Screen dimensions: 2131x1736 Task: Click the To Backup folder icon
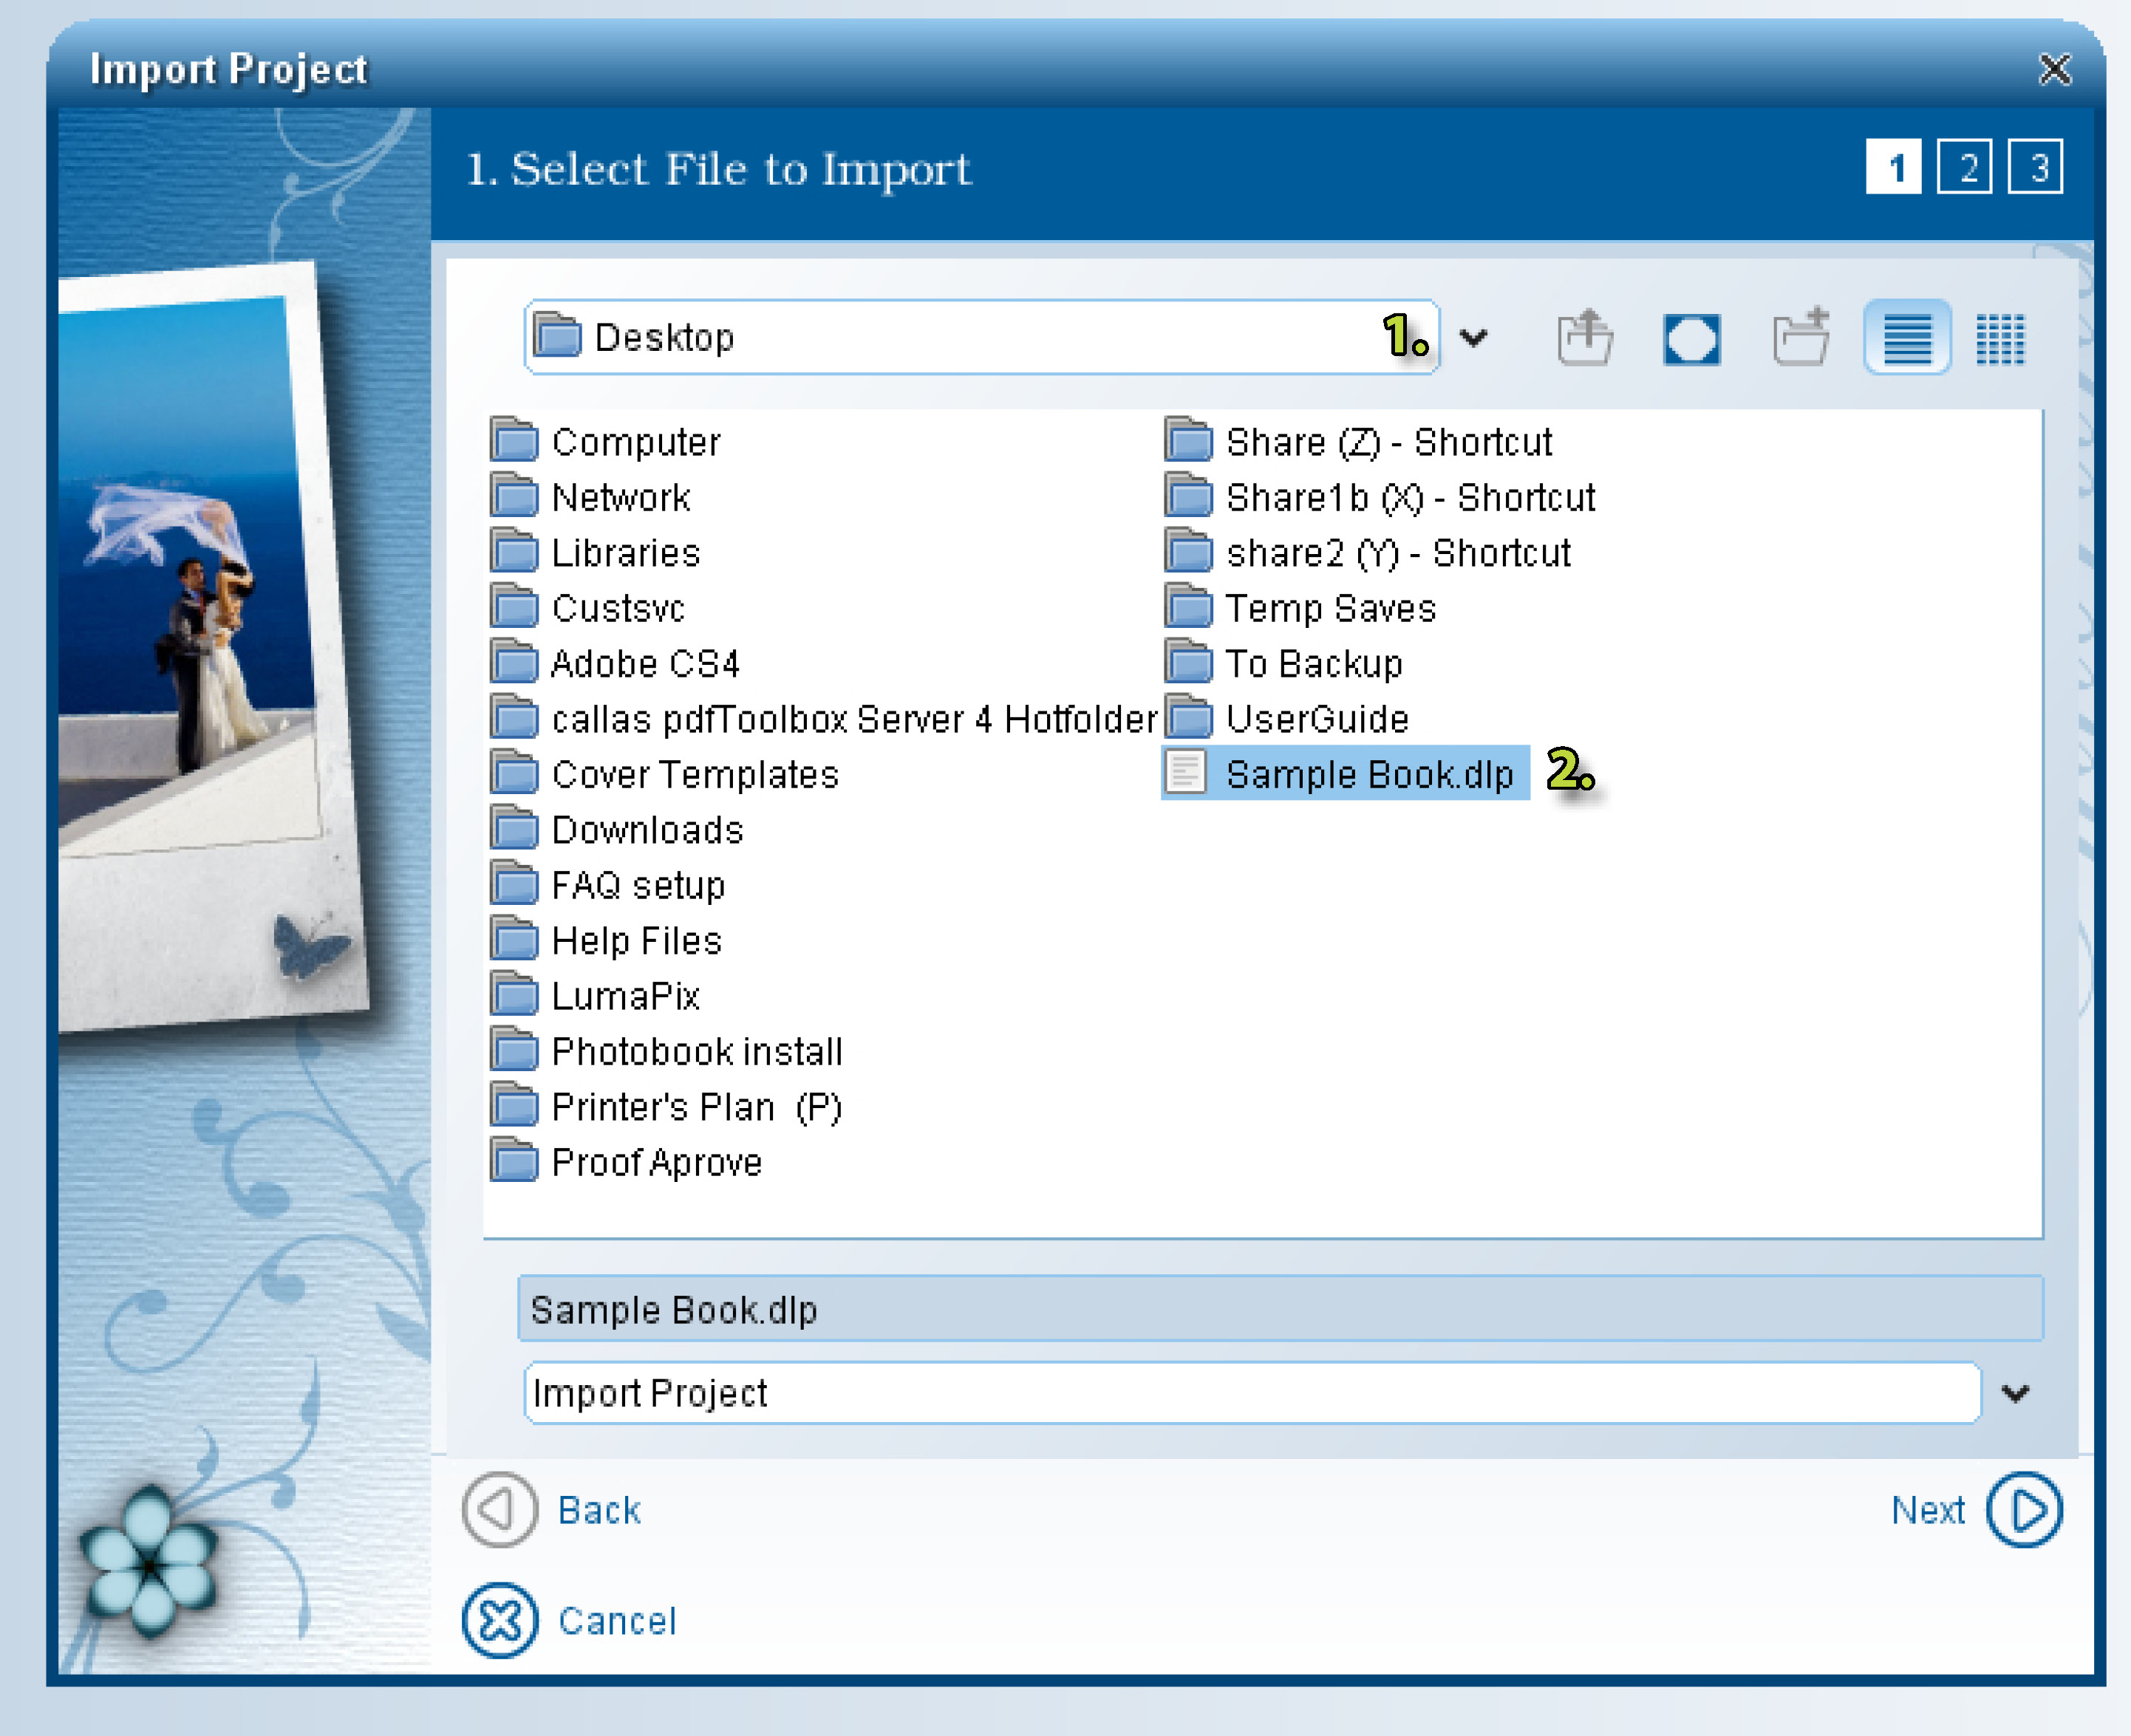pyautogui.click(x=1188, y=662)
